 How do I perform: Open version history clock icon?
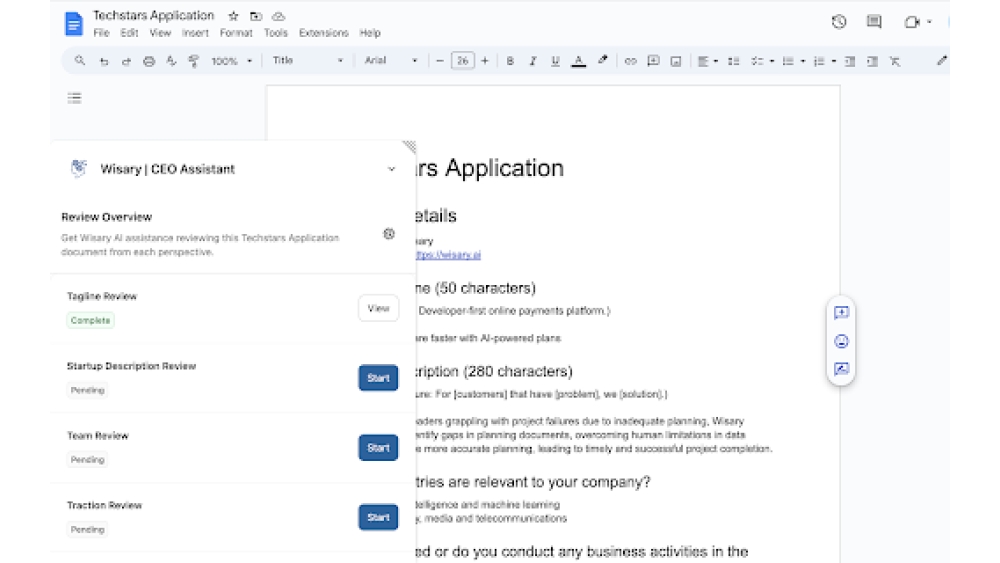click(x=839, y=22)
